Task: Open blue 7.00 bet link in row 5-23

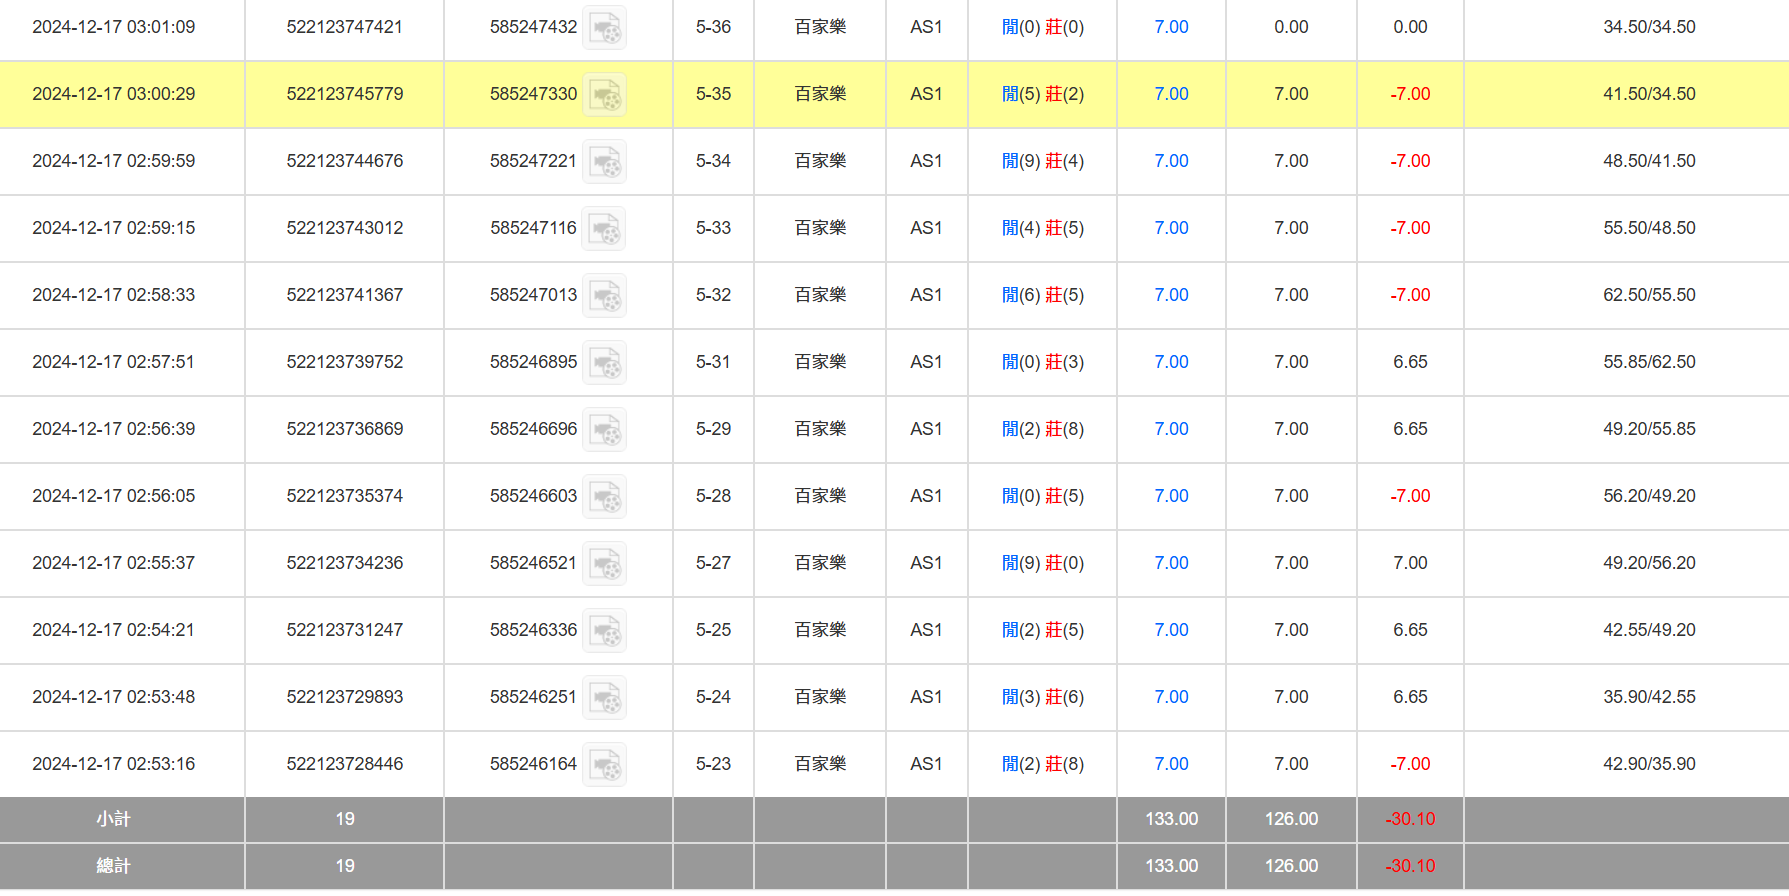Action: (1171, 764)
